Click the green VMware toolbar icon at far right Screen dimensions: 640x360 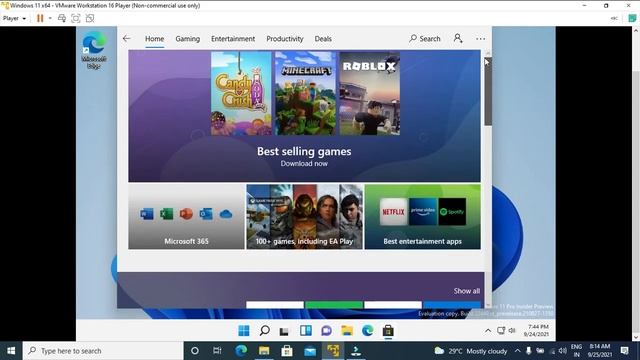coord(632,18)
